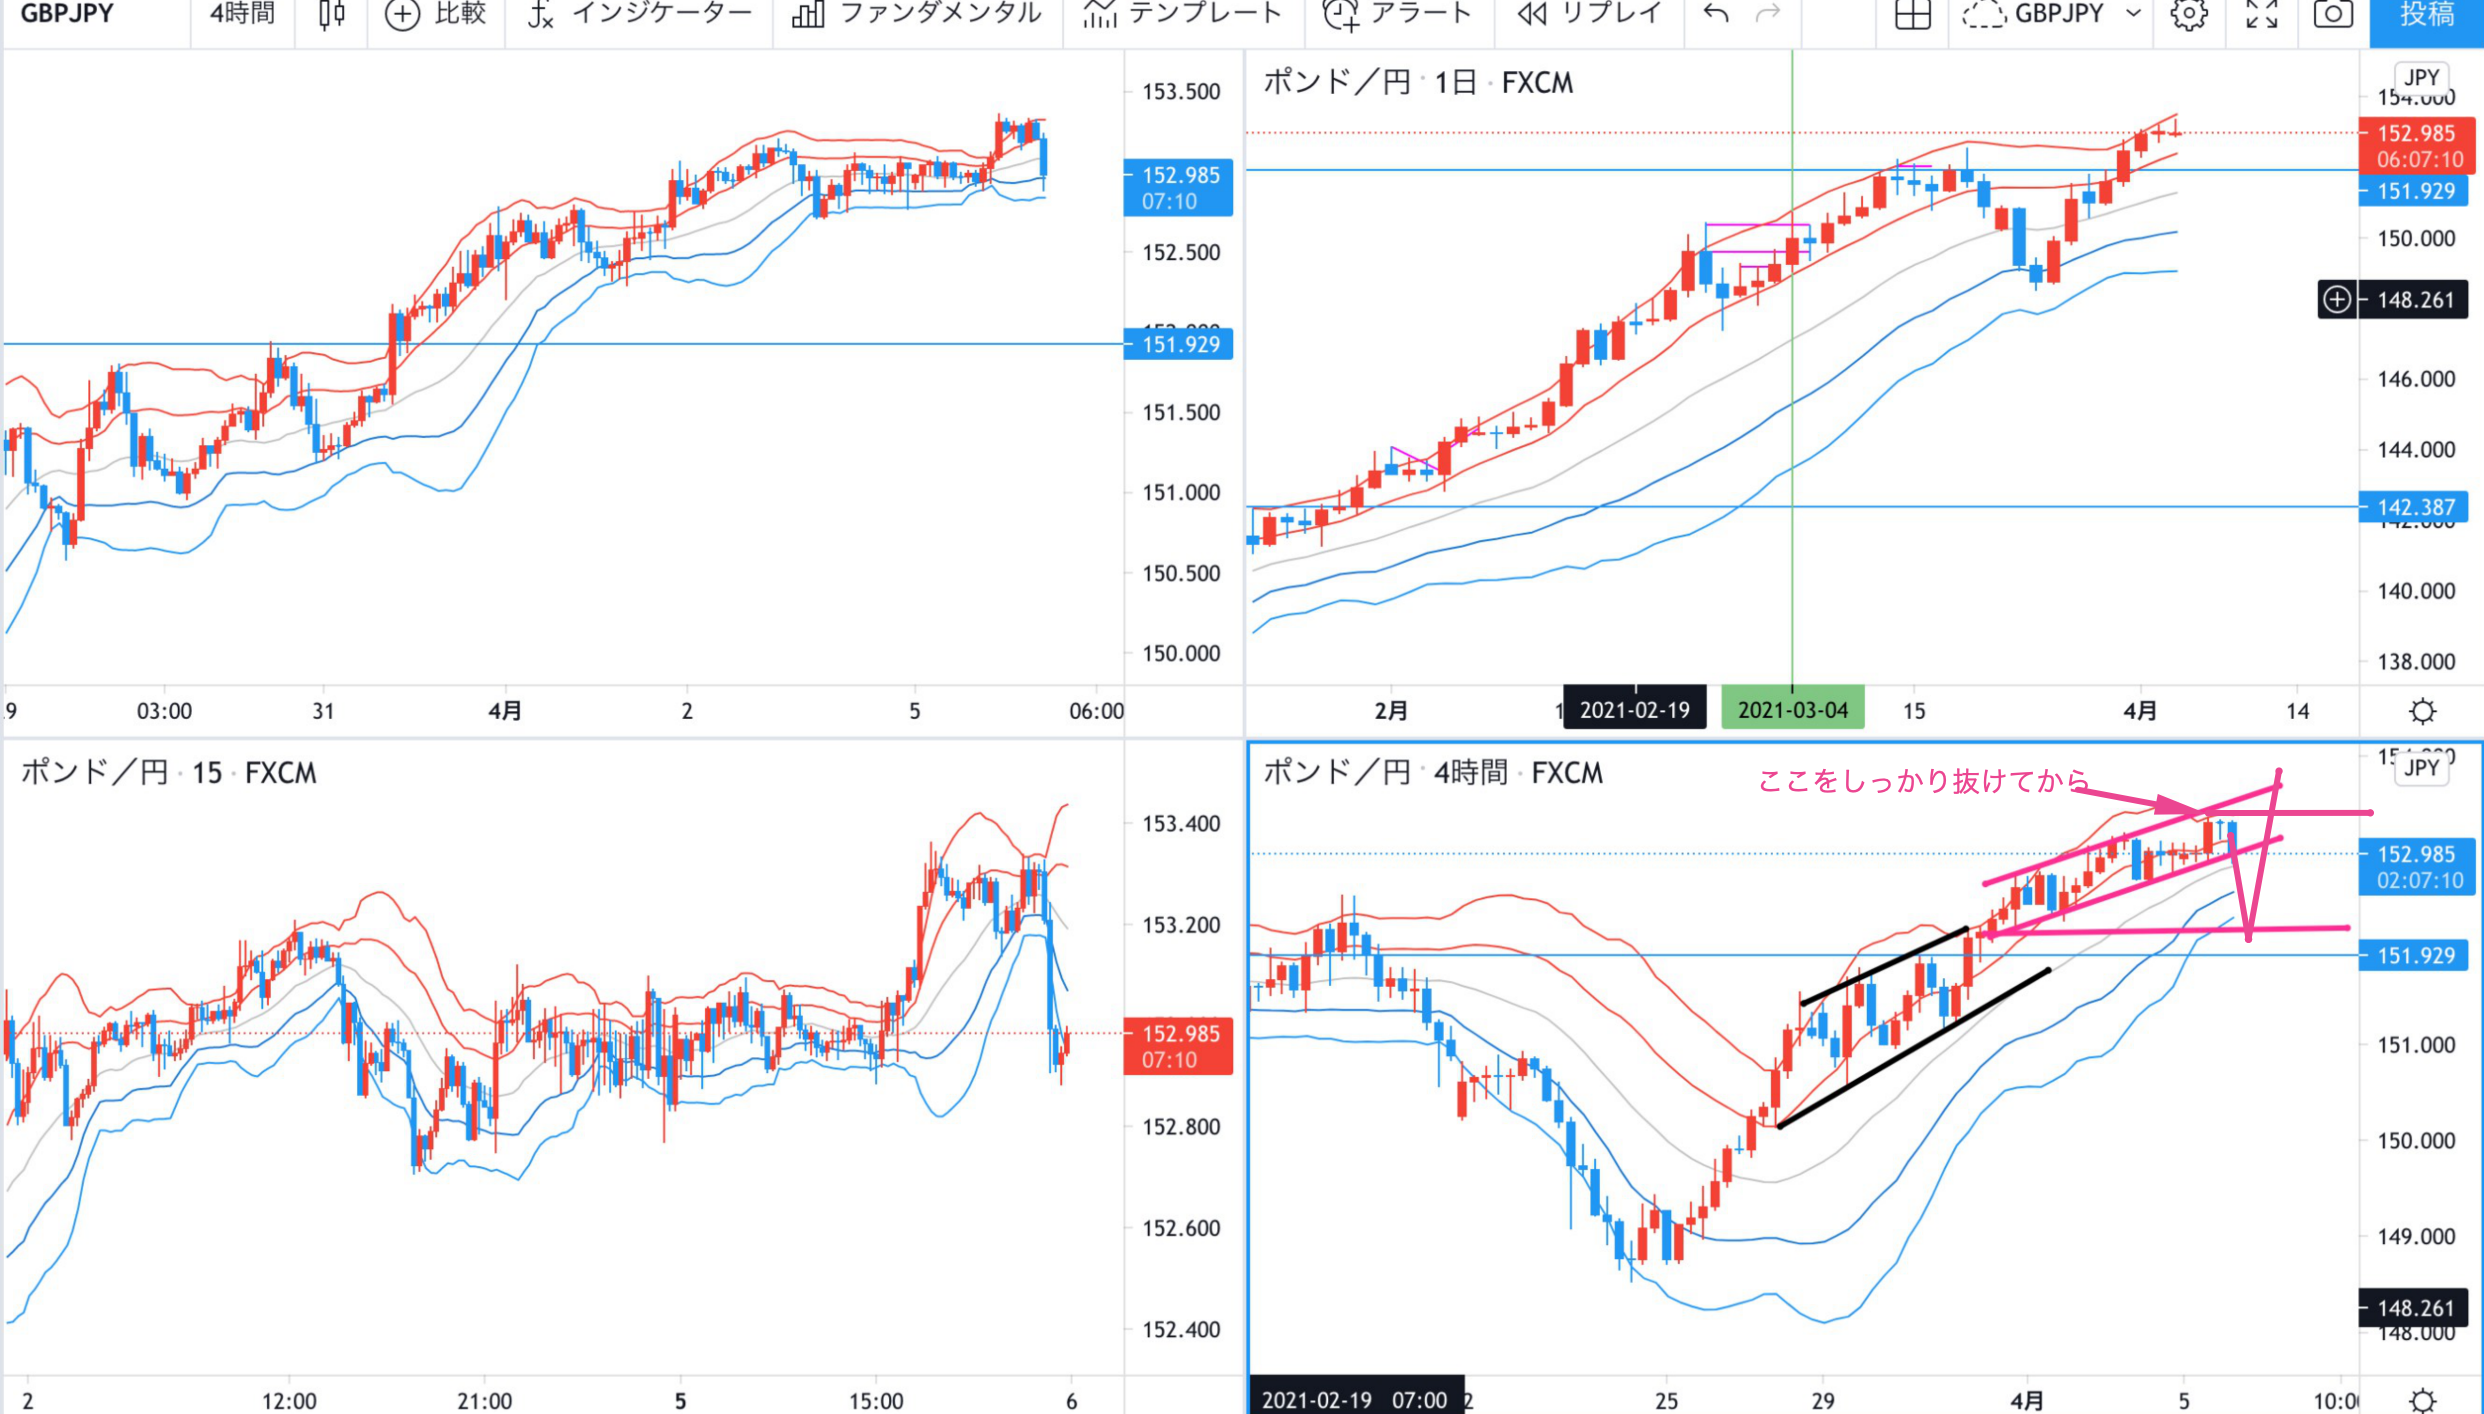Click the JPY currency label on daily chart
This screenshot has height=1414, width=2484.
click(2421, 77)
